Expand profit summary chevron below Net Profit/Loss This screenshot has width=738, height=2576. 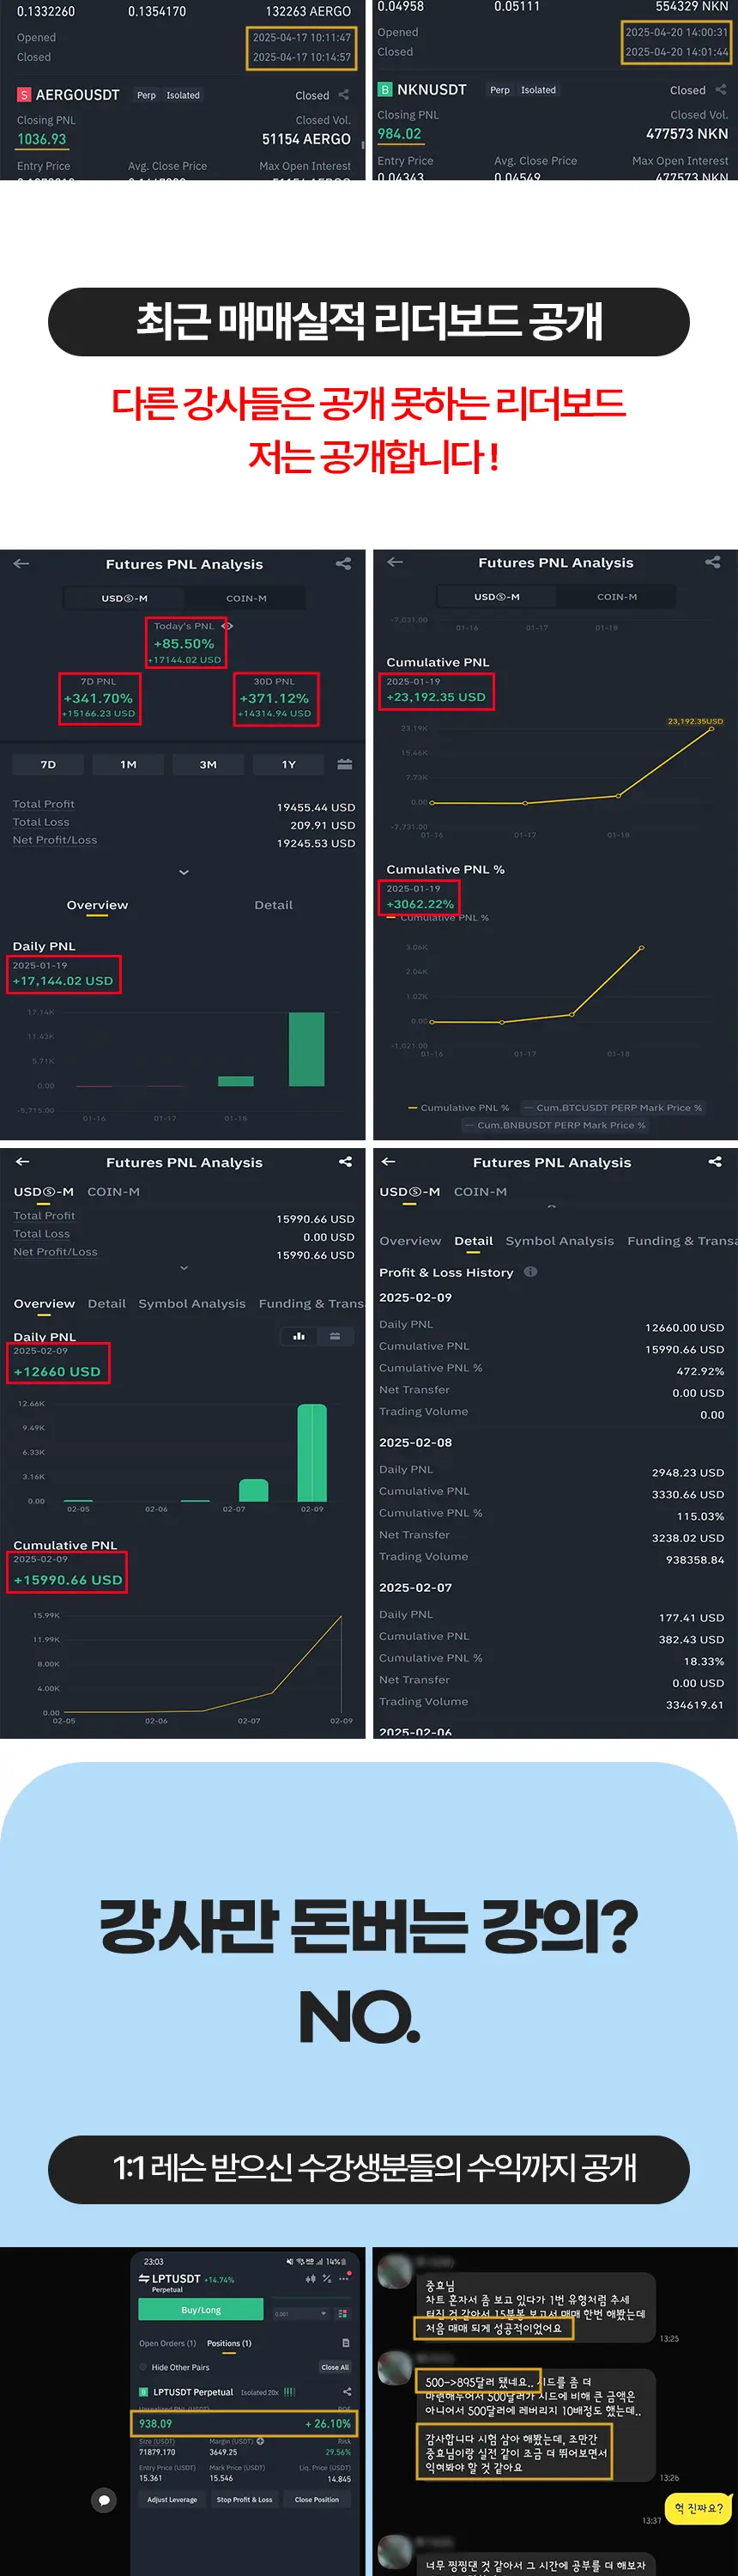184,872
